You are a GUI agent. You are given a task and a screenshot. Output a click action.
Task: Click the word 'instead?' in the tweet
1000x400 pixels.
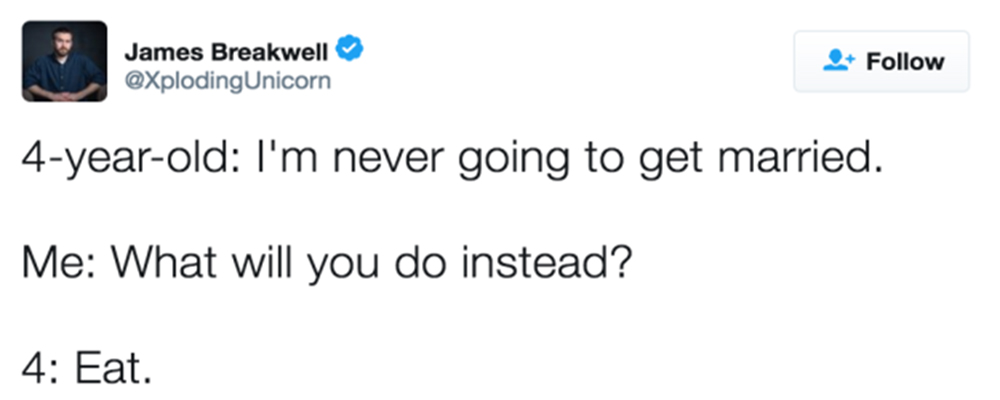(547, 263)
